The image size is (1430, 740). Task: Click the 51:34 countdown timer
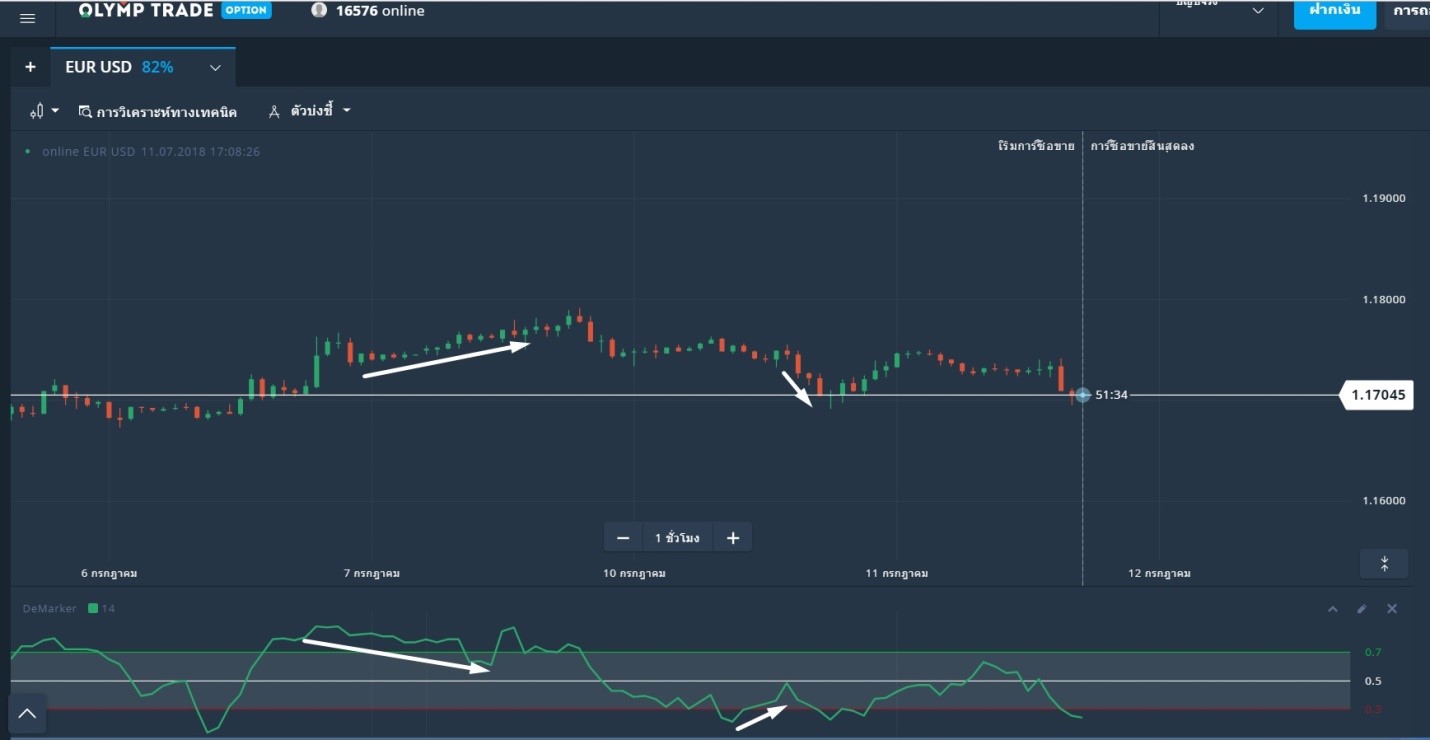[1111, 395]
